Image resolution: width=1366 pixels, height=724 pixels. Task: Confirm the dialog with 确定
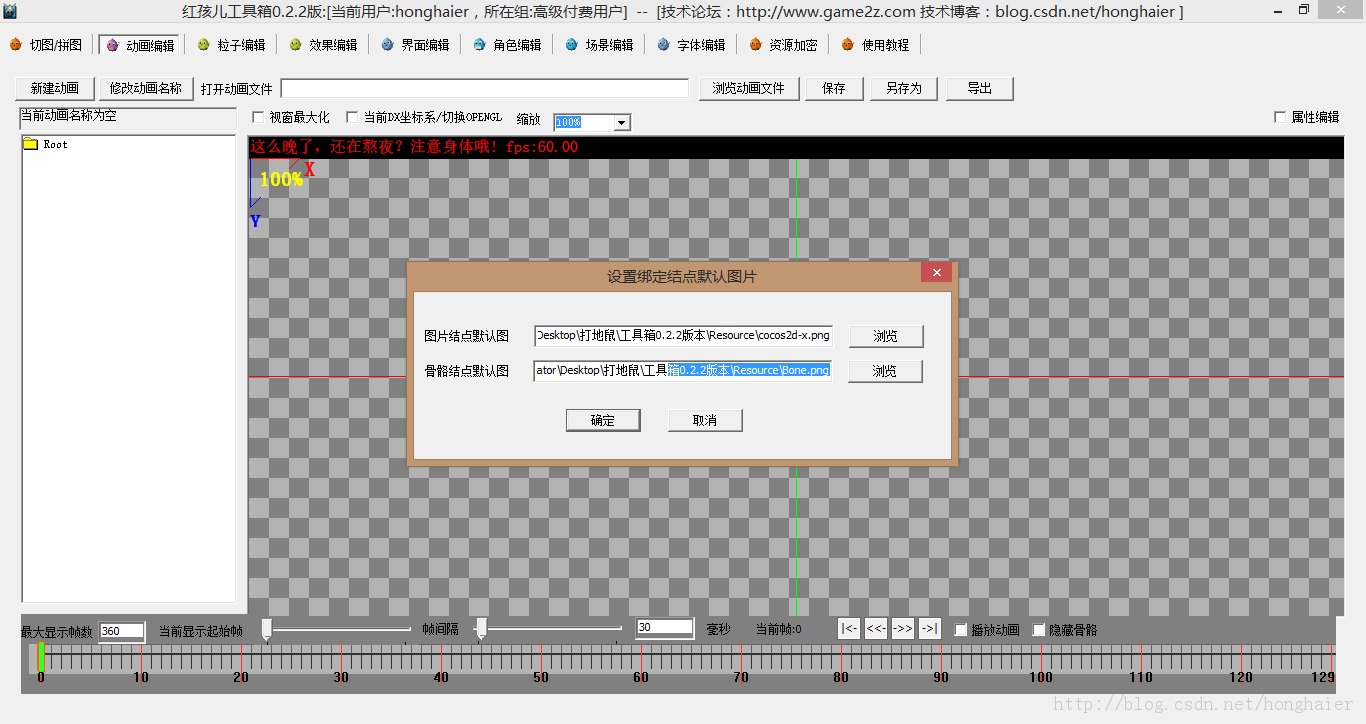[603, 420]
